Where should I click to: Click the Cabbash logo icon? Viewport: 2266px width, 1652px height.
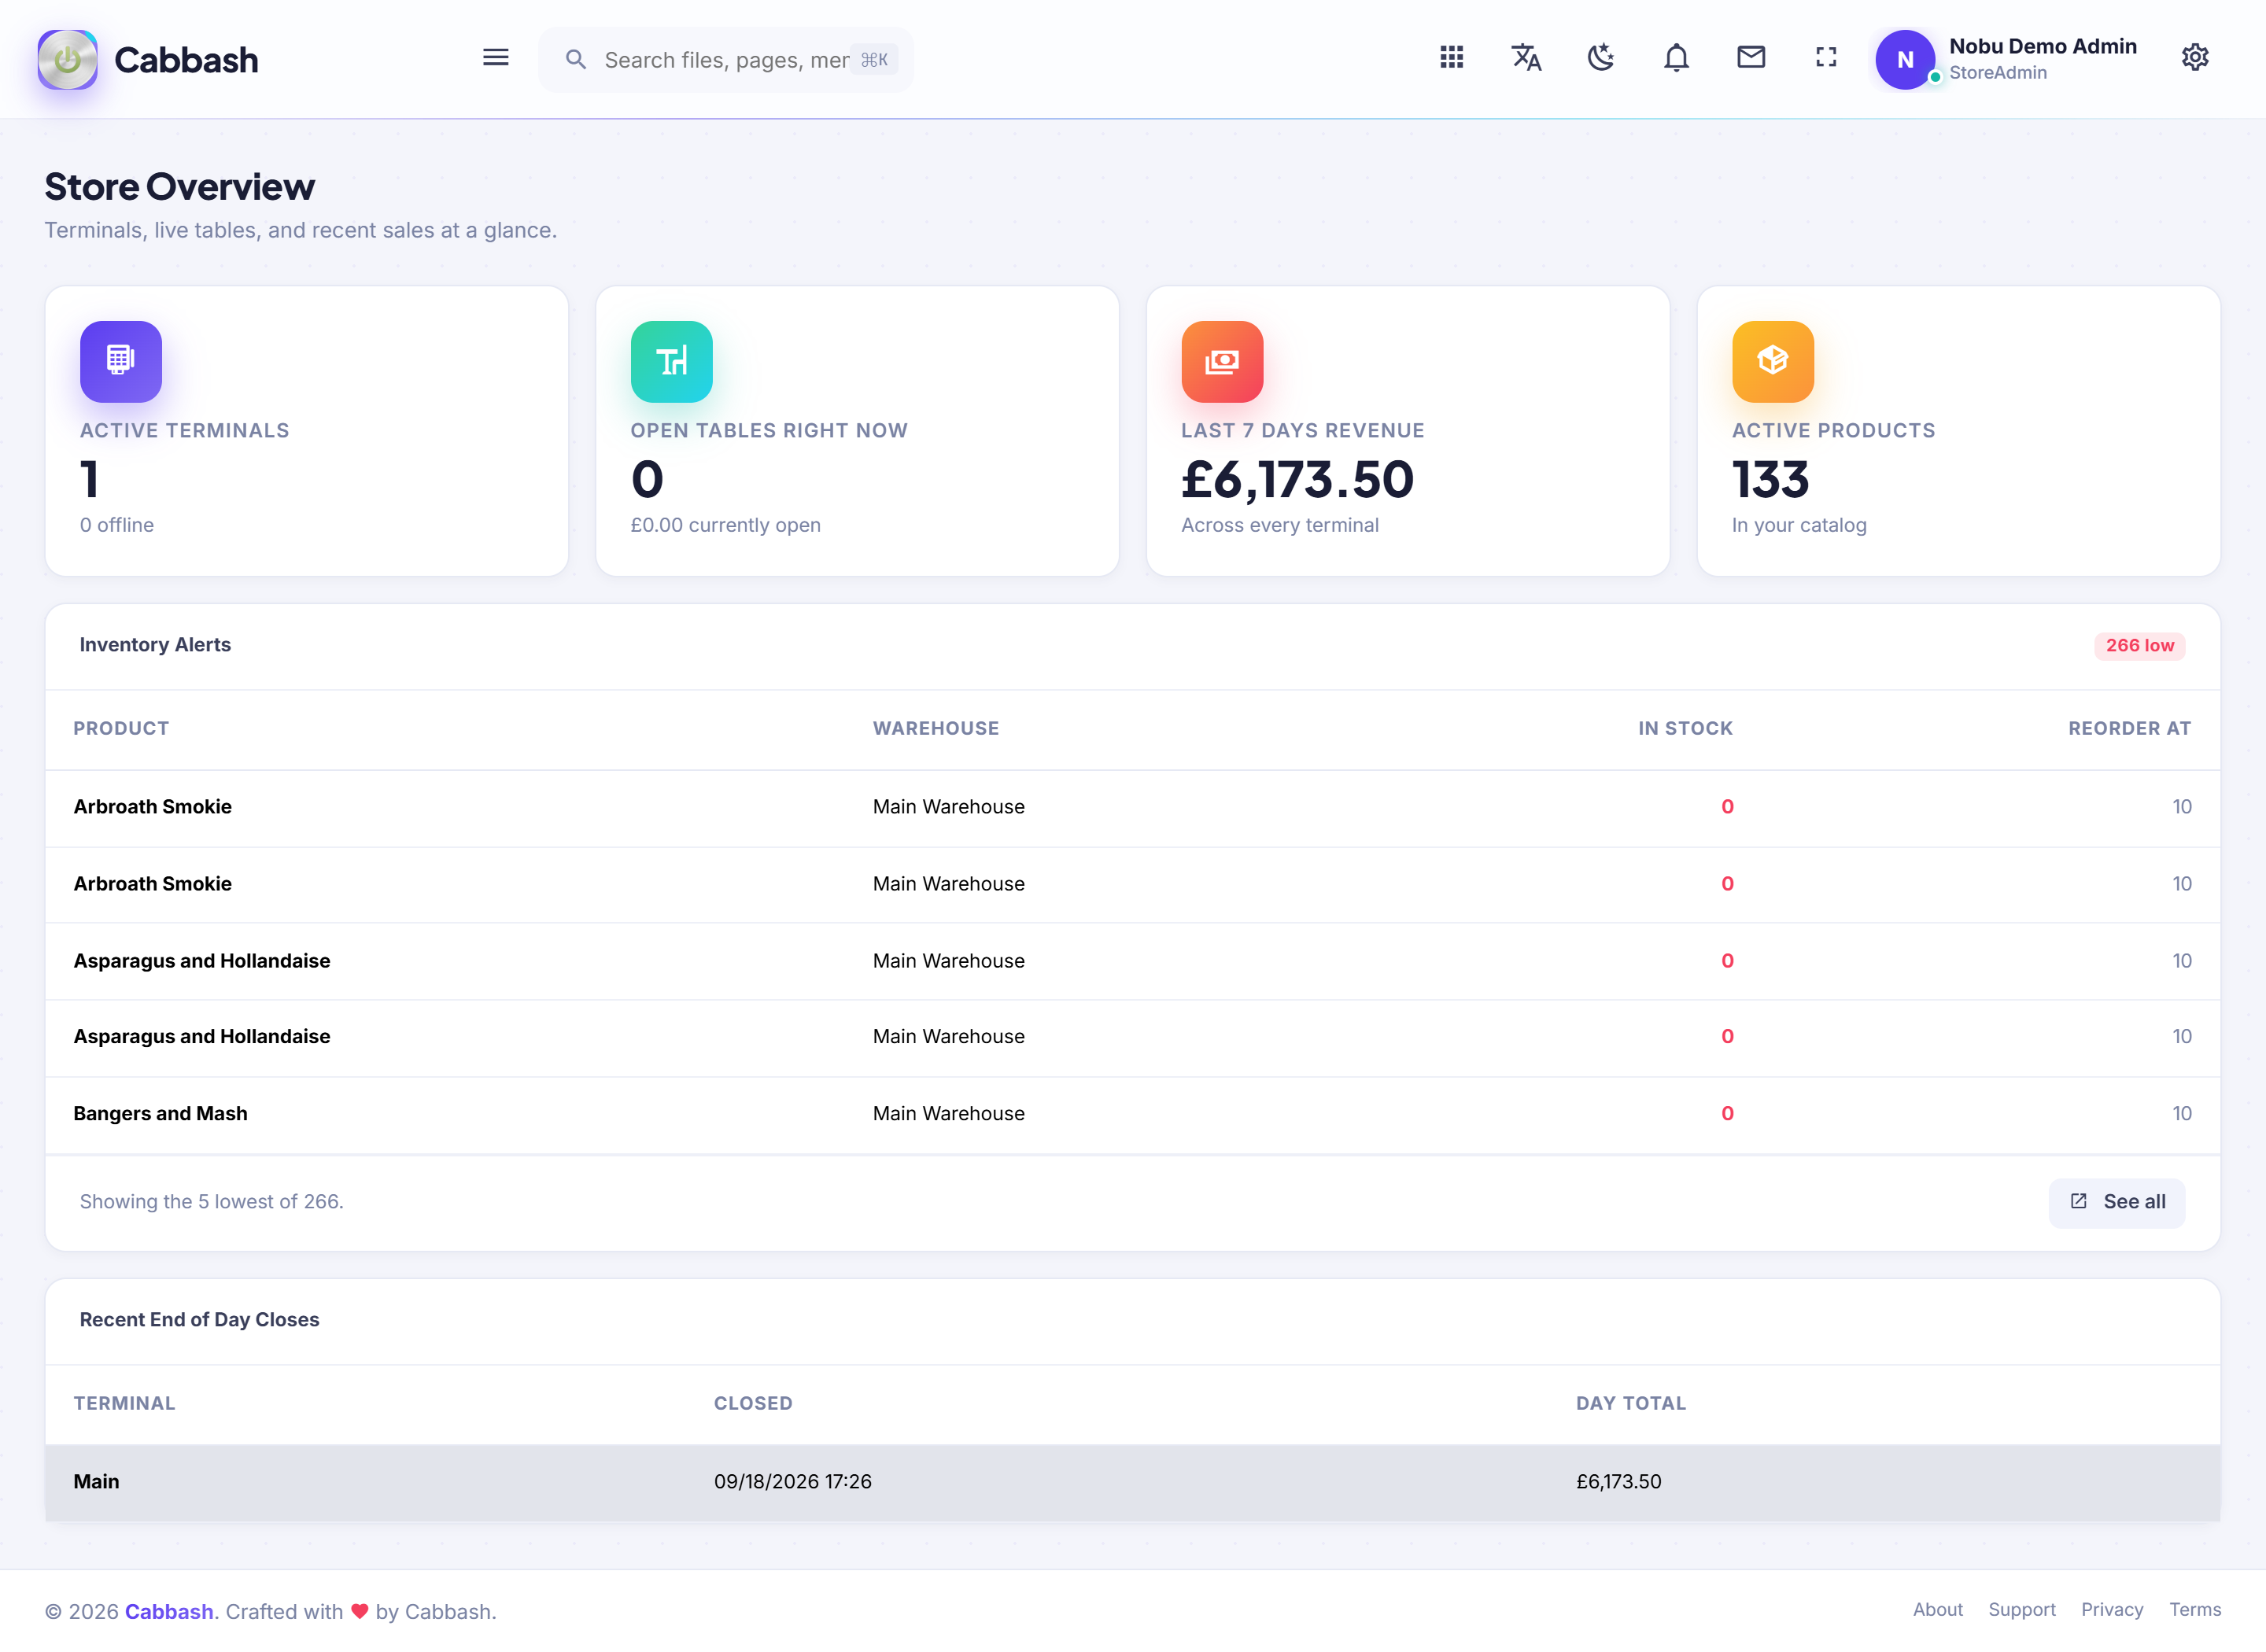pos(67,60)
